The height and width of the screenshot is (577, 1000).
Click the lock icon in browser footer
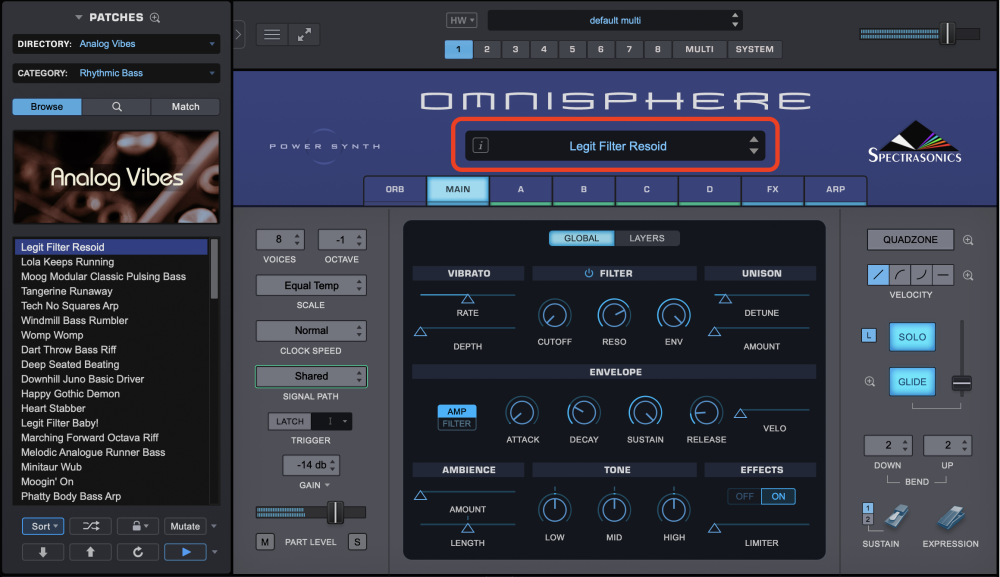pyautogui.click(x=136, y=526)
